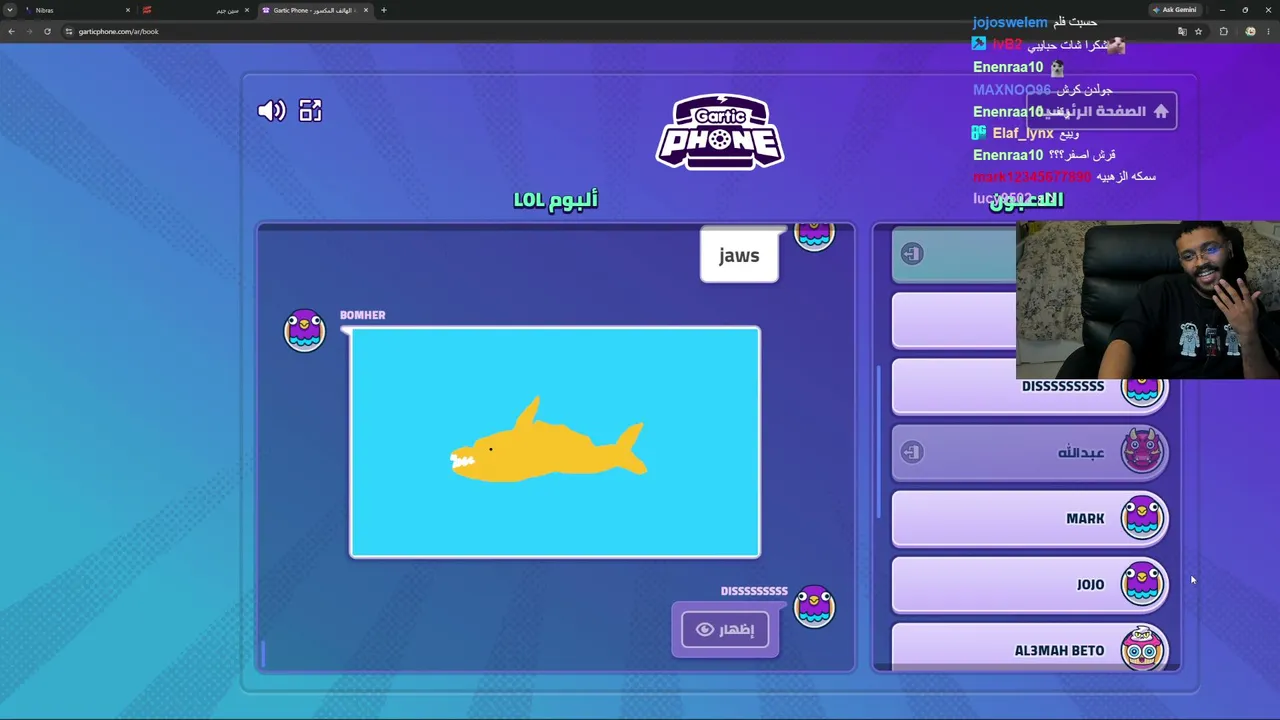Image resolution: width=1280 pixels, height=720 pixels.
Task: Click chat username Elaf_lynx
Action: click(1023, 133)
